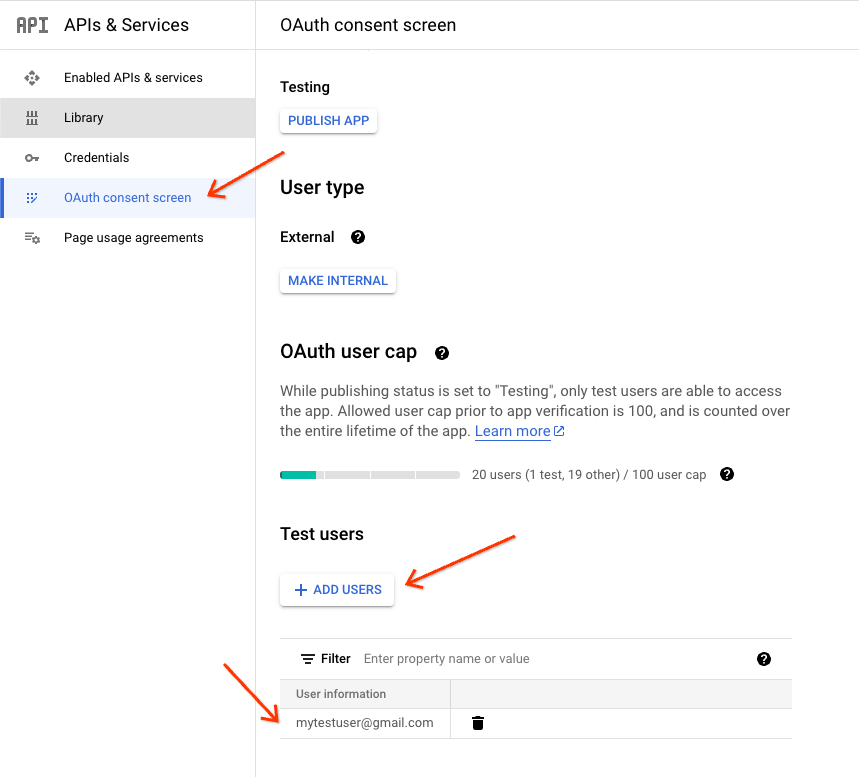
Task: Open Enabled APIs & services page
Action: pos(133,78)
